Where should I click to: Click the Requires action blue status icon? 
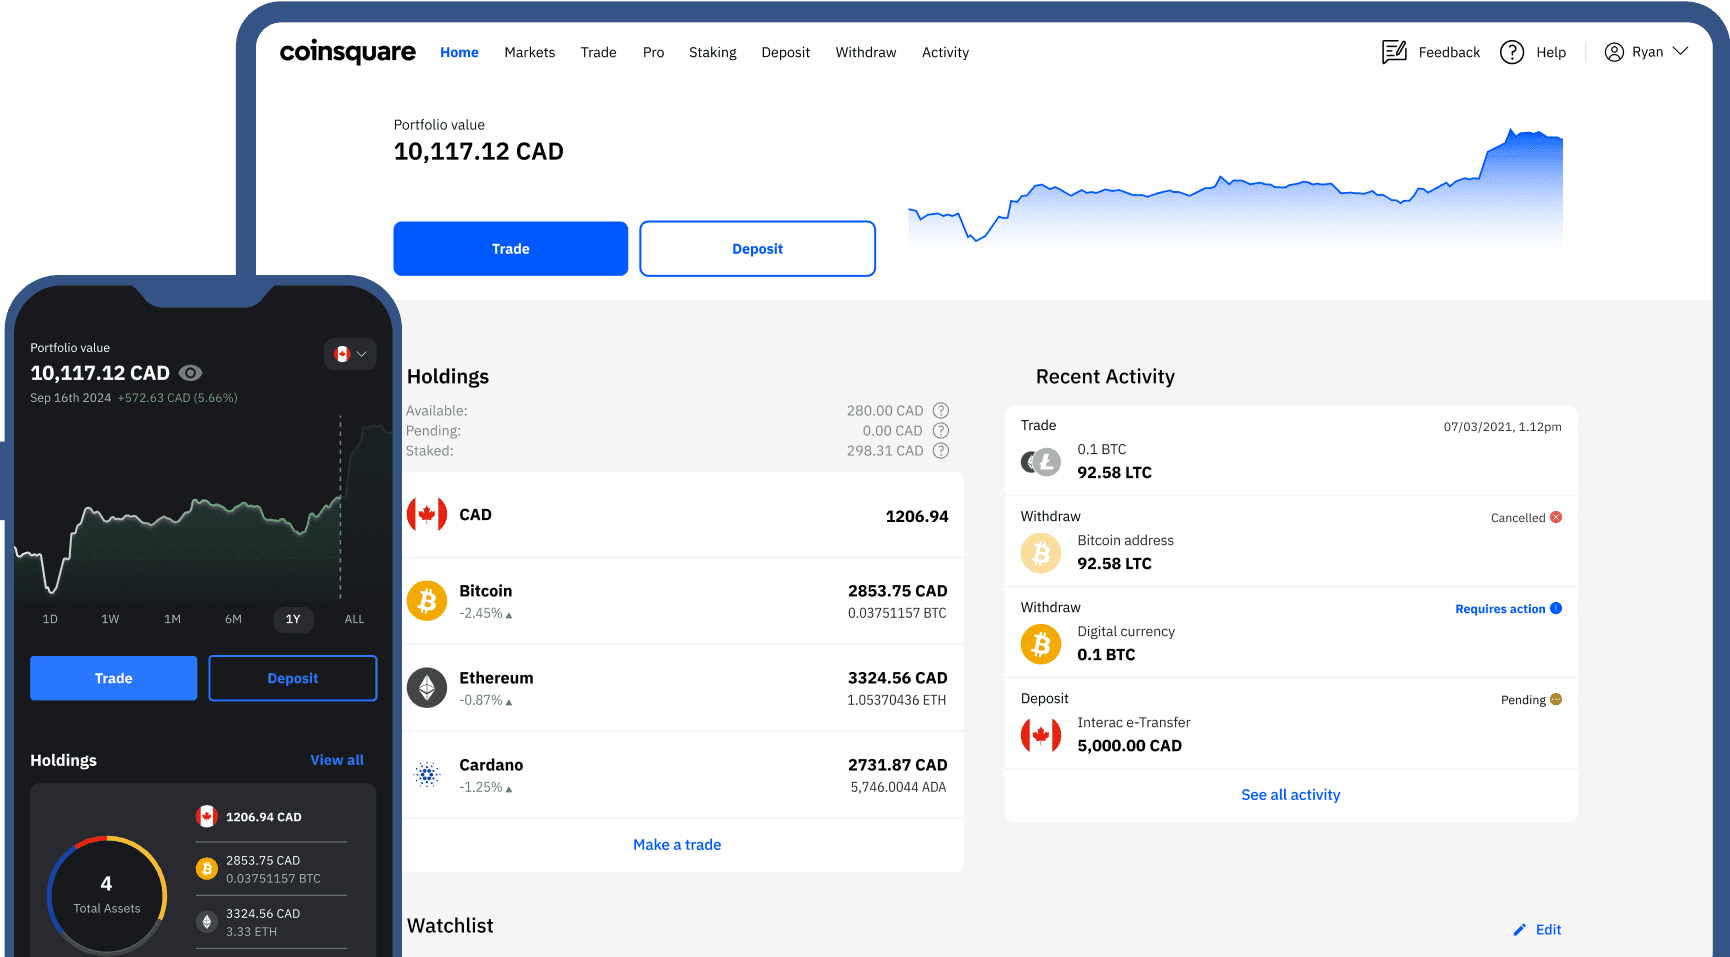click(x=1556, y=608)
